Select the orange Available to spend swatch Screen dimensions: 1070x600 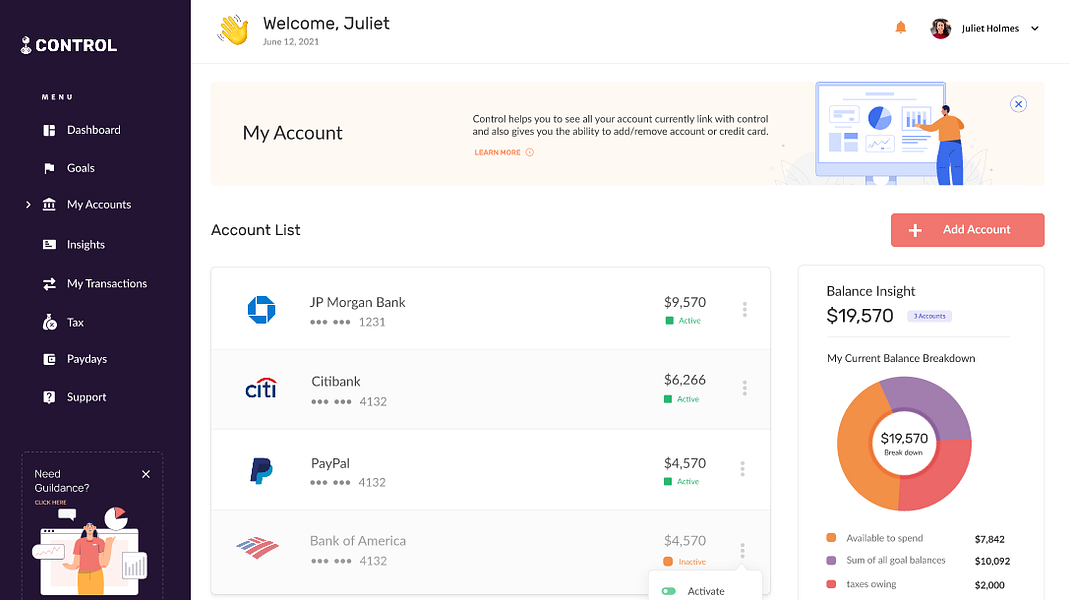pyautogui.click(x=831, y=537)
